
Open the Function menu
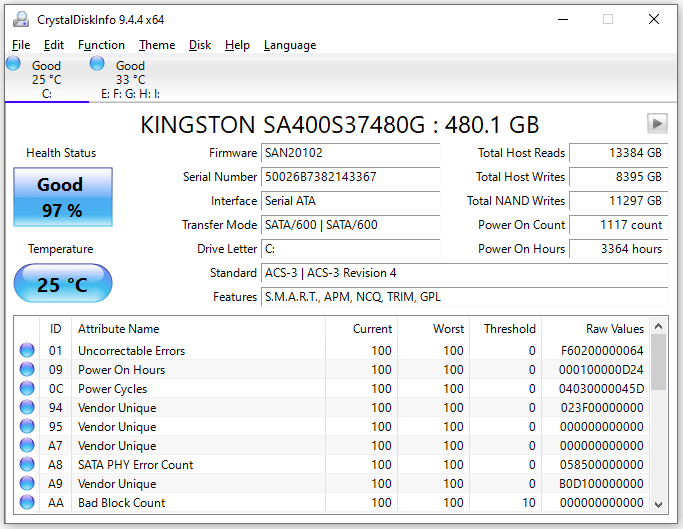pos(101,45)
